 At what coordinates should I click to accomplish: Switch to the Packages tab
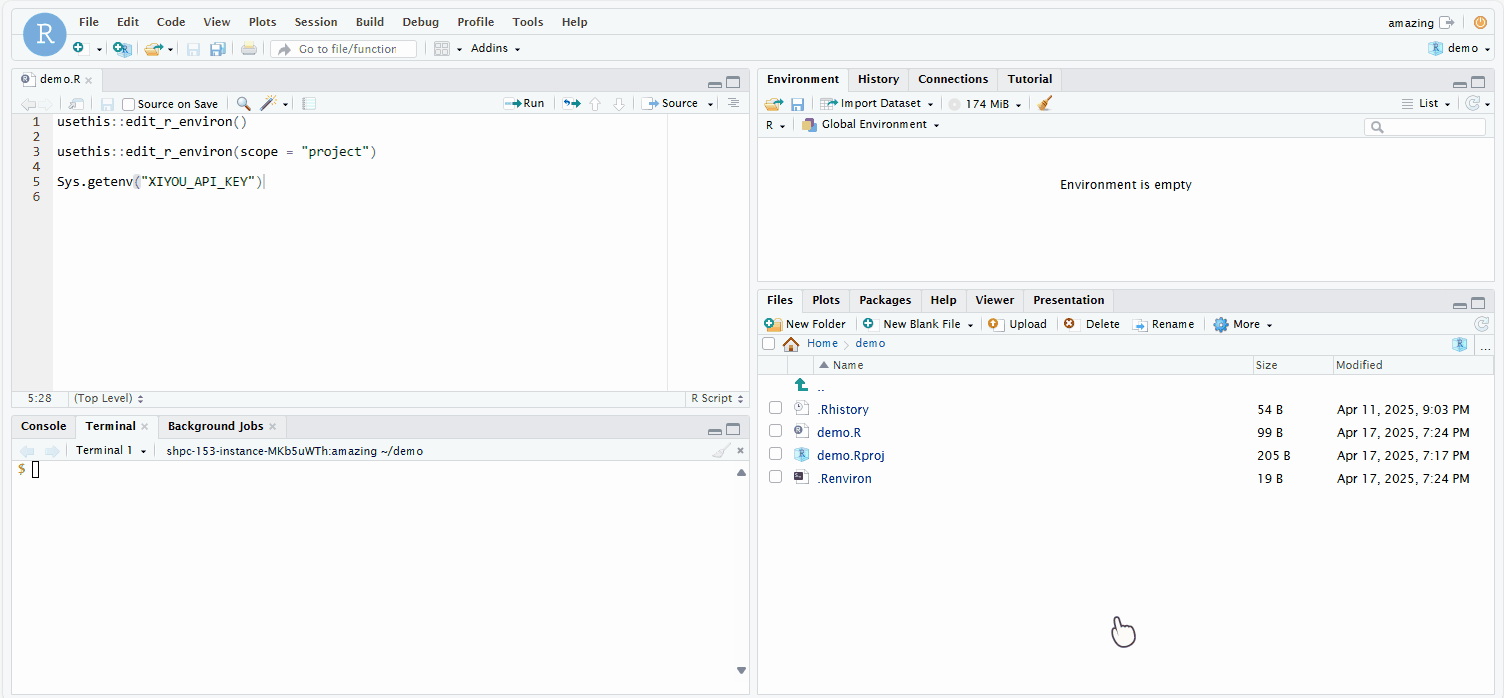pos(884,299)
